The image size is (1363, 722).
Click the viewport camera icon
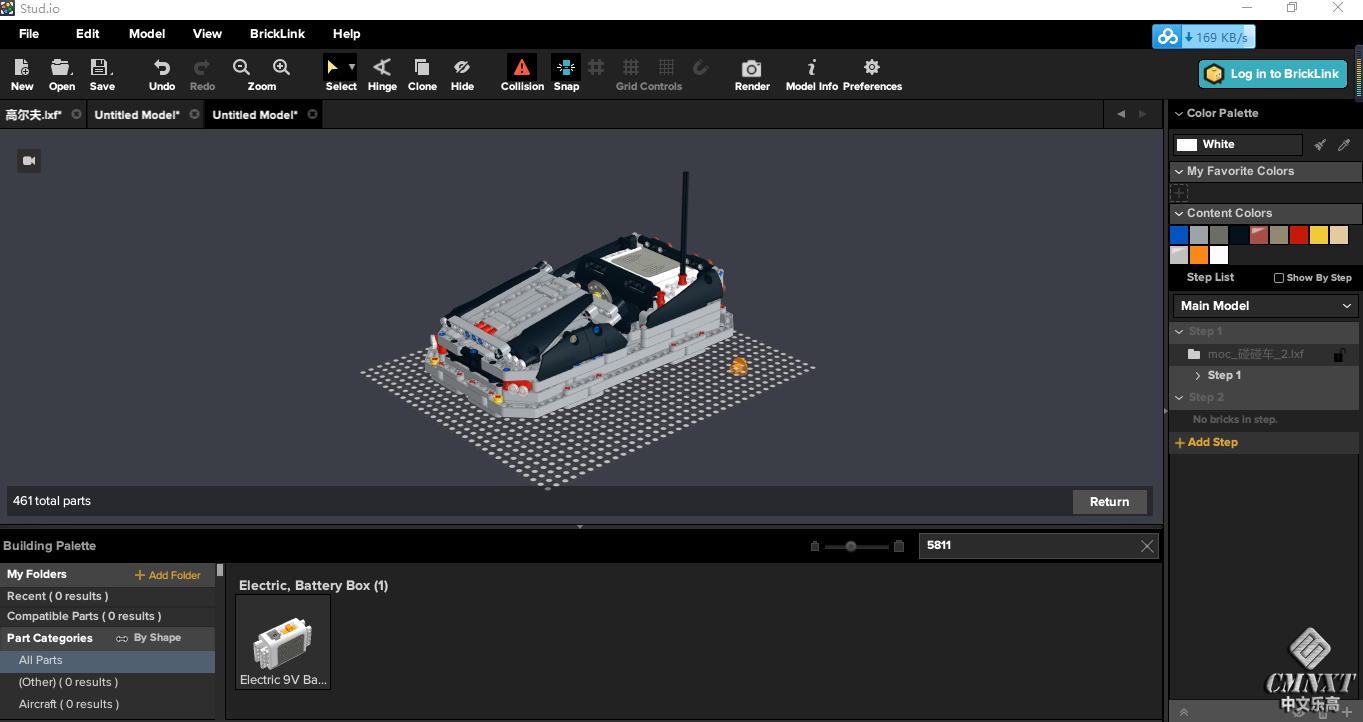click(29, 160)
